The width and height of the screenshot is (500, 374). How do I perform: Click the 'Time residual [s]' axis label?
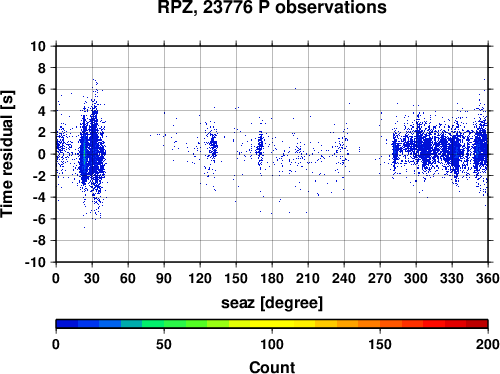[7, 154]
